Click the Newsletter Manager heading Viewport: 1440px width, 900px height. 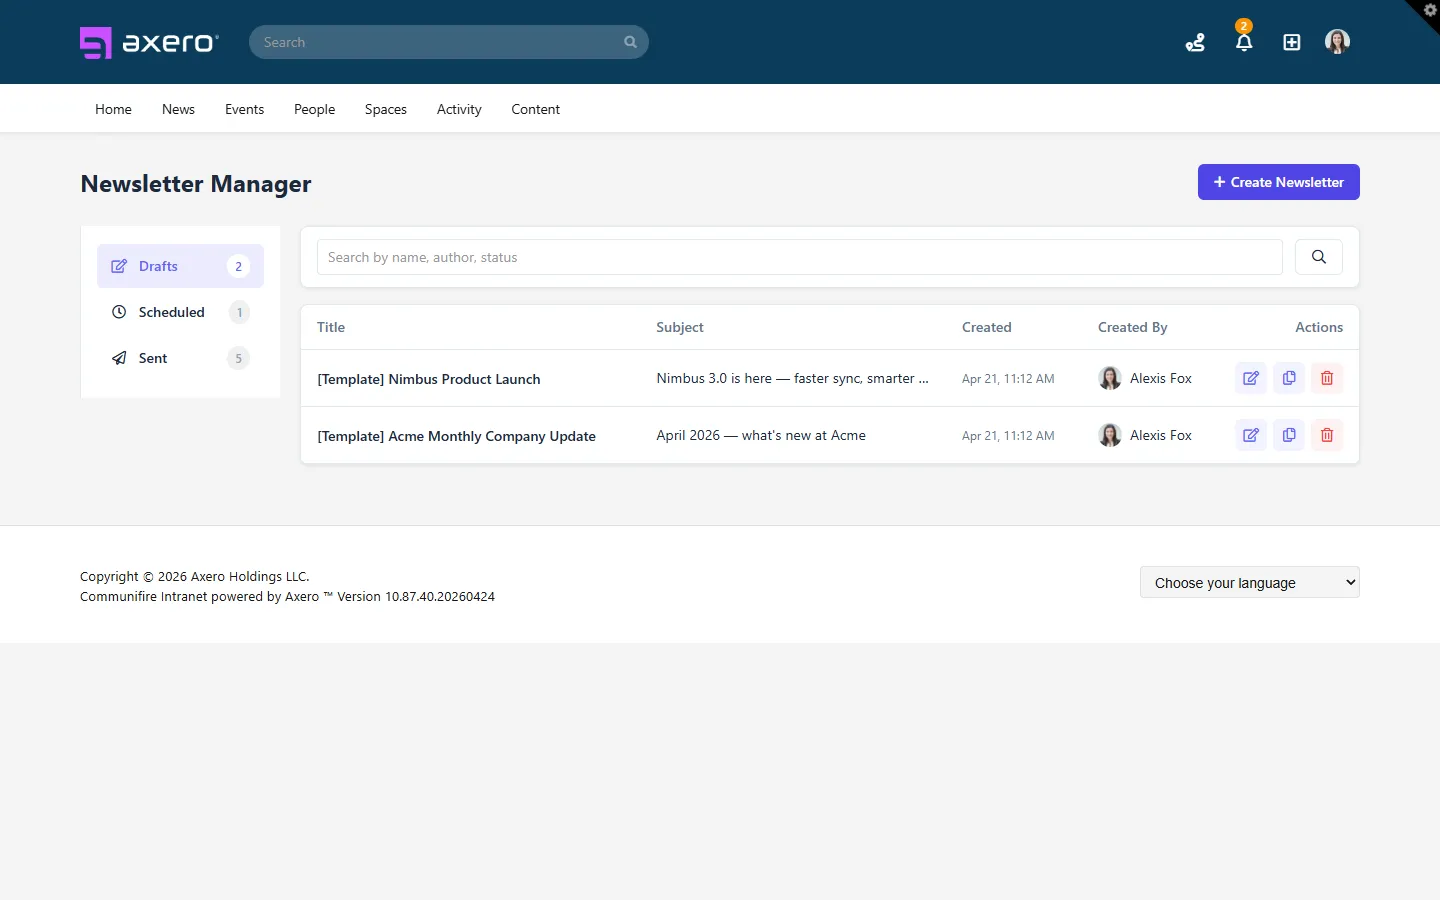pyautogui.click(x=196, y=184)
